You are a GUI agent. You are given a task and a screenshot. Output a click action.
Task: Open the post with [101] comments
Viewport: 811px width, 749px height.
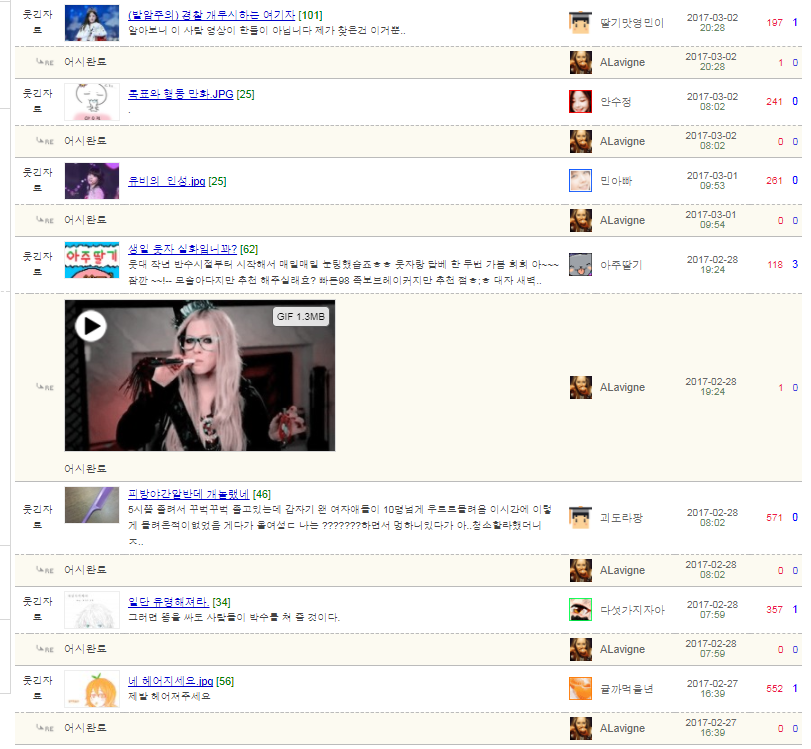[x=212, y=15]
